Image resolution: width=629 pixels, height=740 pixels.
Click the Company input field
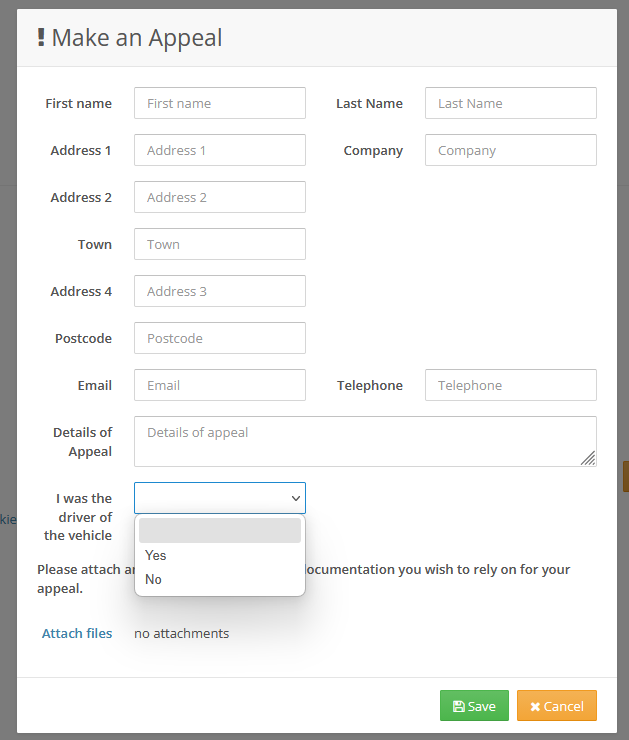[x=510, y=150]
